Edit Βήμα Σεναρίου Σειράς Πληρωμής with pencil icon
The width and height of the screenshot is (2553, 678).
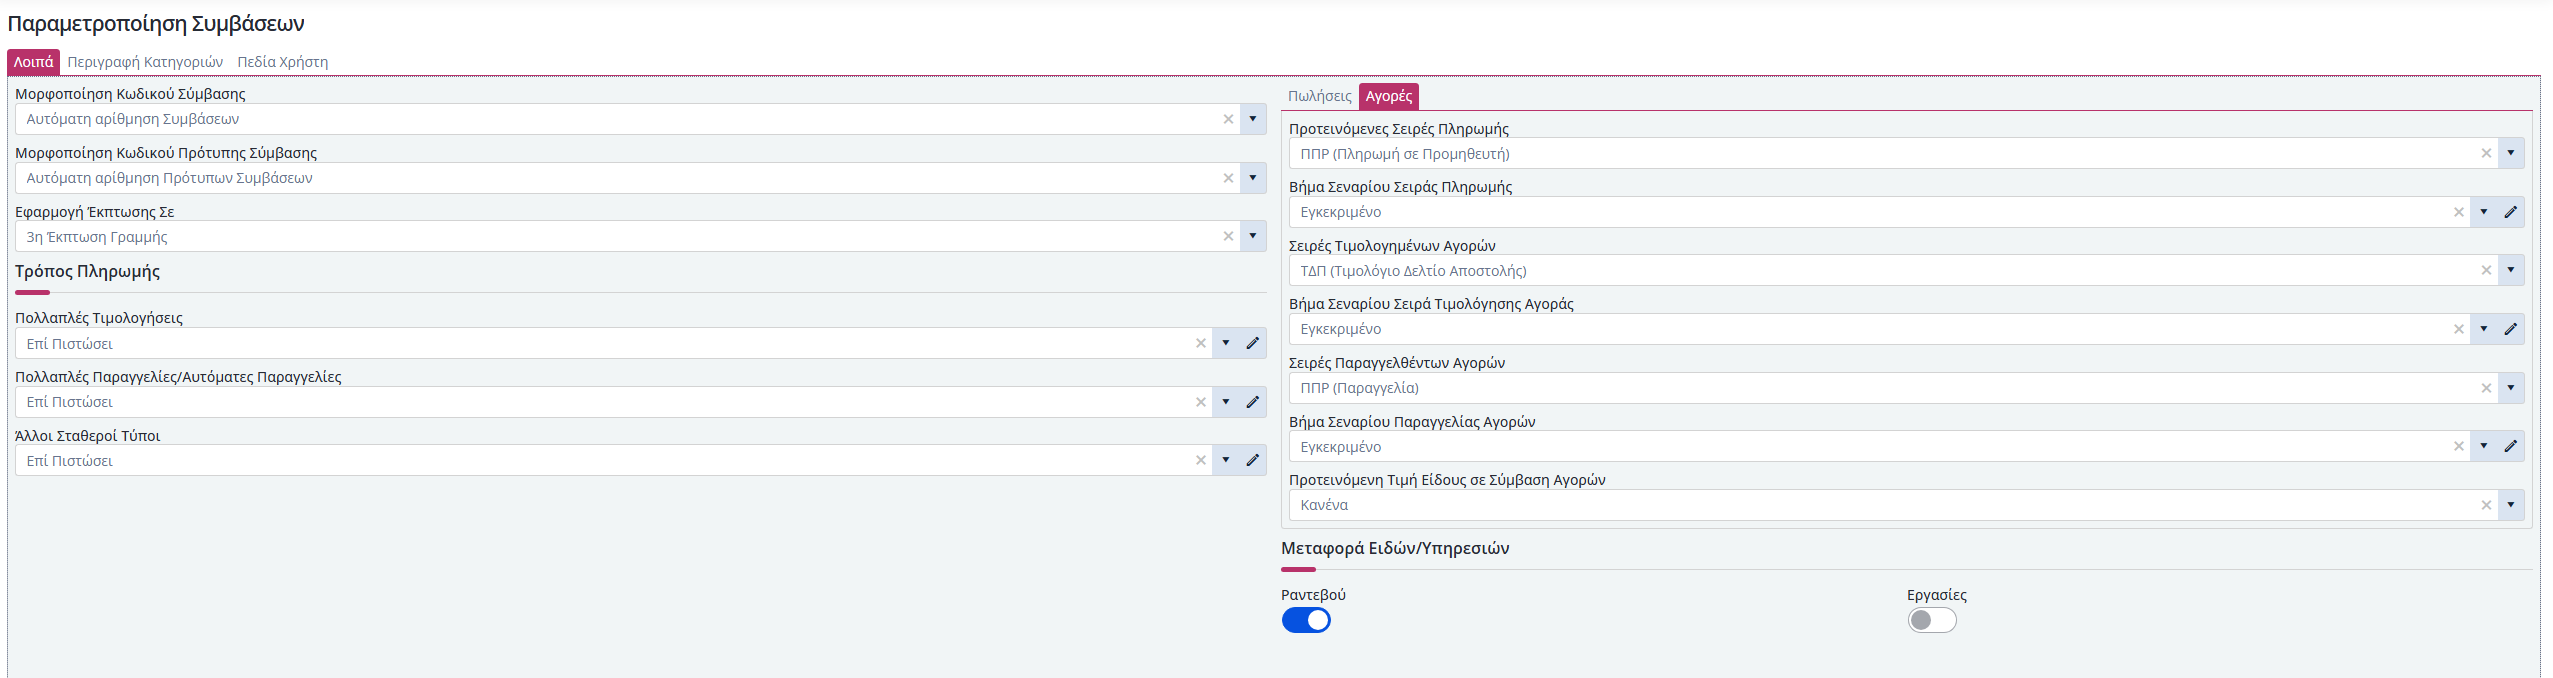2510,212
